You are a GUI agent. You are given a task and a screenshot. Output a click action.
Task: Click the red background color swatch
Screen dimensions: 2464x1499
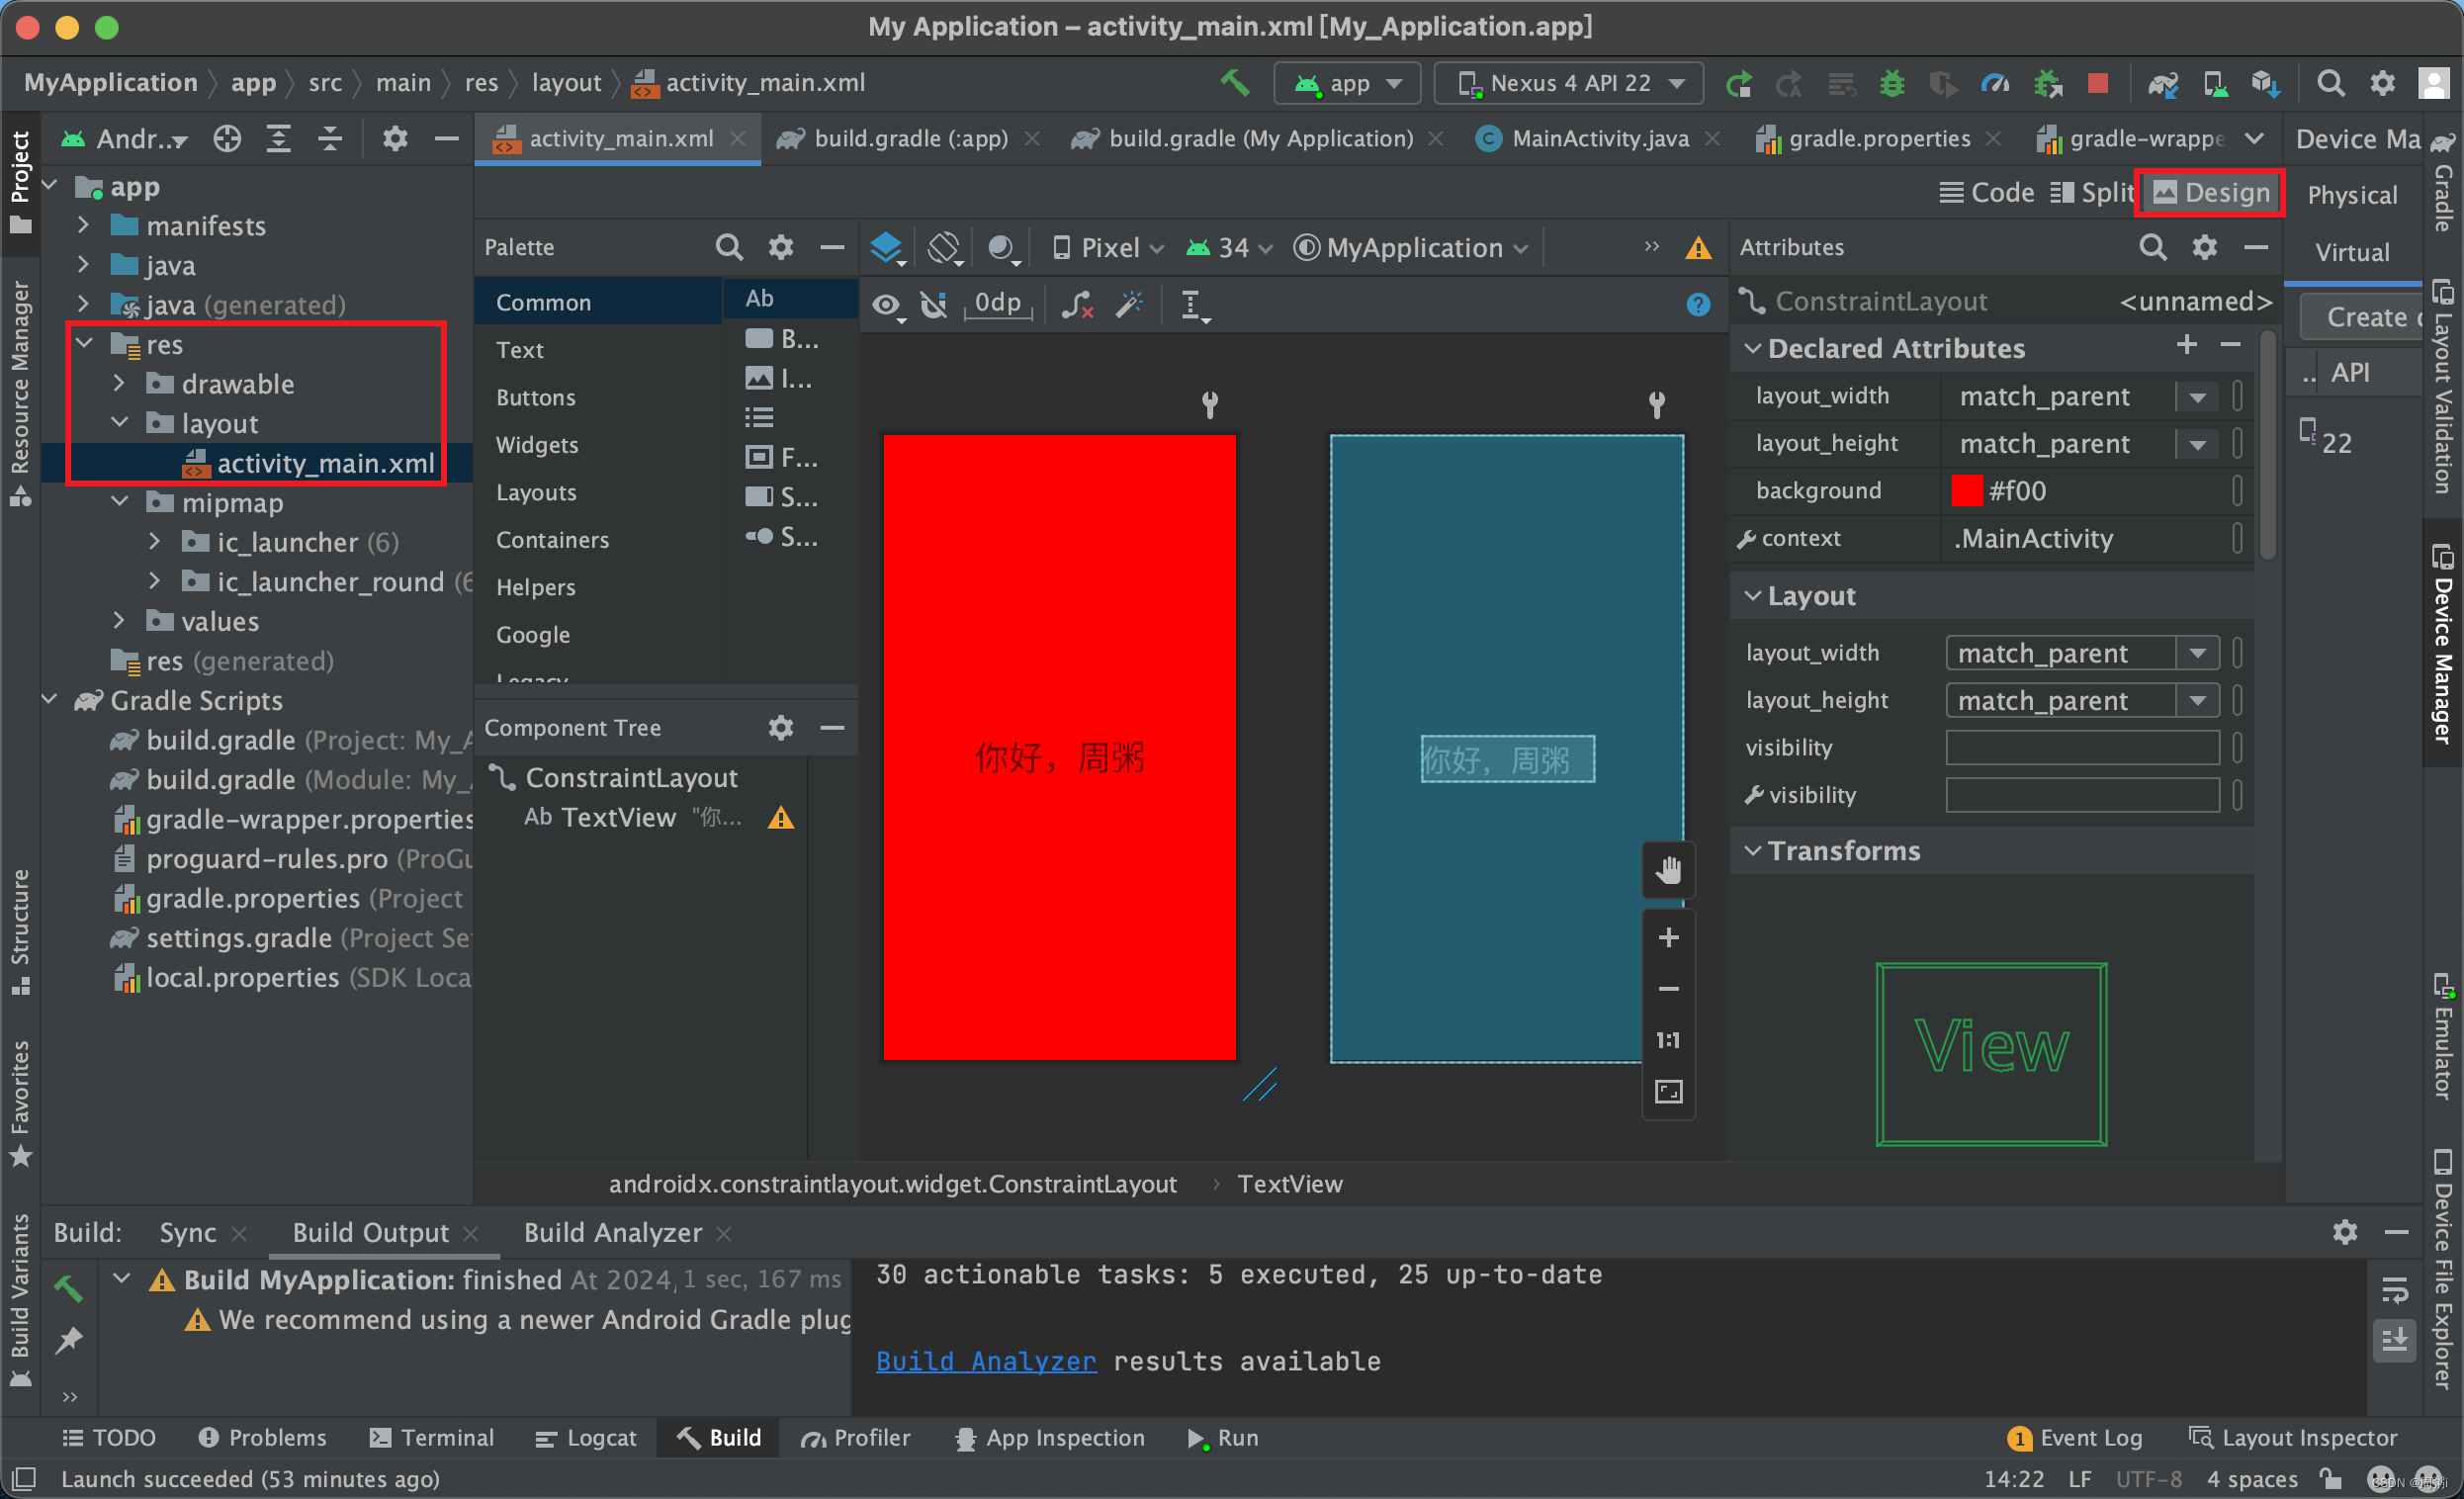(1966, 491)
